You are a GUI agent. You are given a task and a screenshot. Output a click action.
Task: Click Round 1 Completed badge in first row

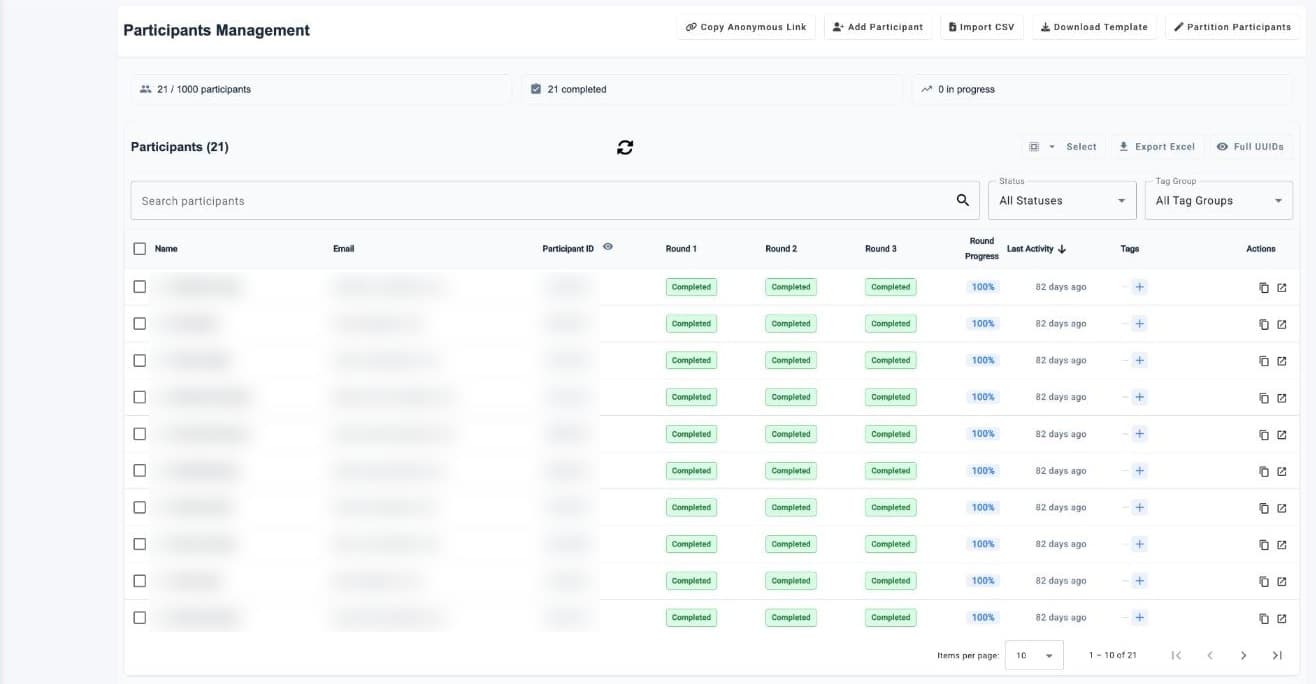(x=691, y=287)
